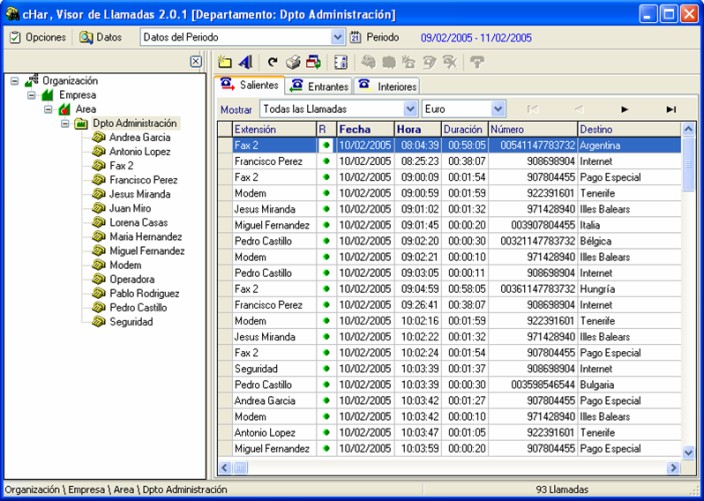Click the Datos toolbar button
This screenshot has width=704, height=501.
(100, 37)
